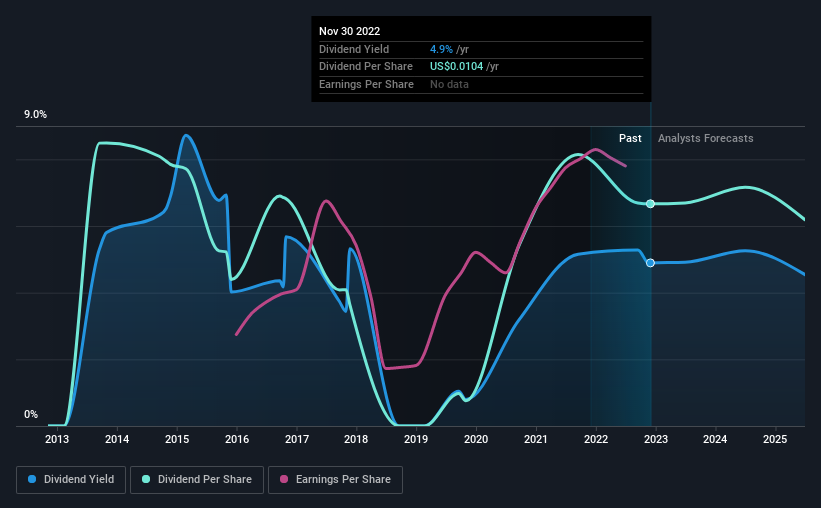
Task: Click the Dividend Yield marker dot on chart
Action: pos(650,263)
